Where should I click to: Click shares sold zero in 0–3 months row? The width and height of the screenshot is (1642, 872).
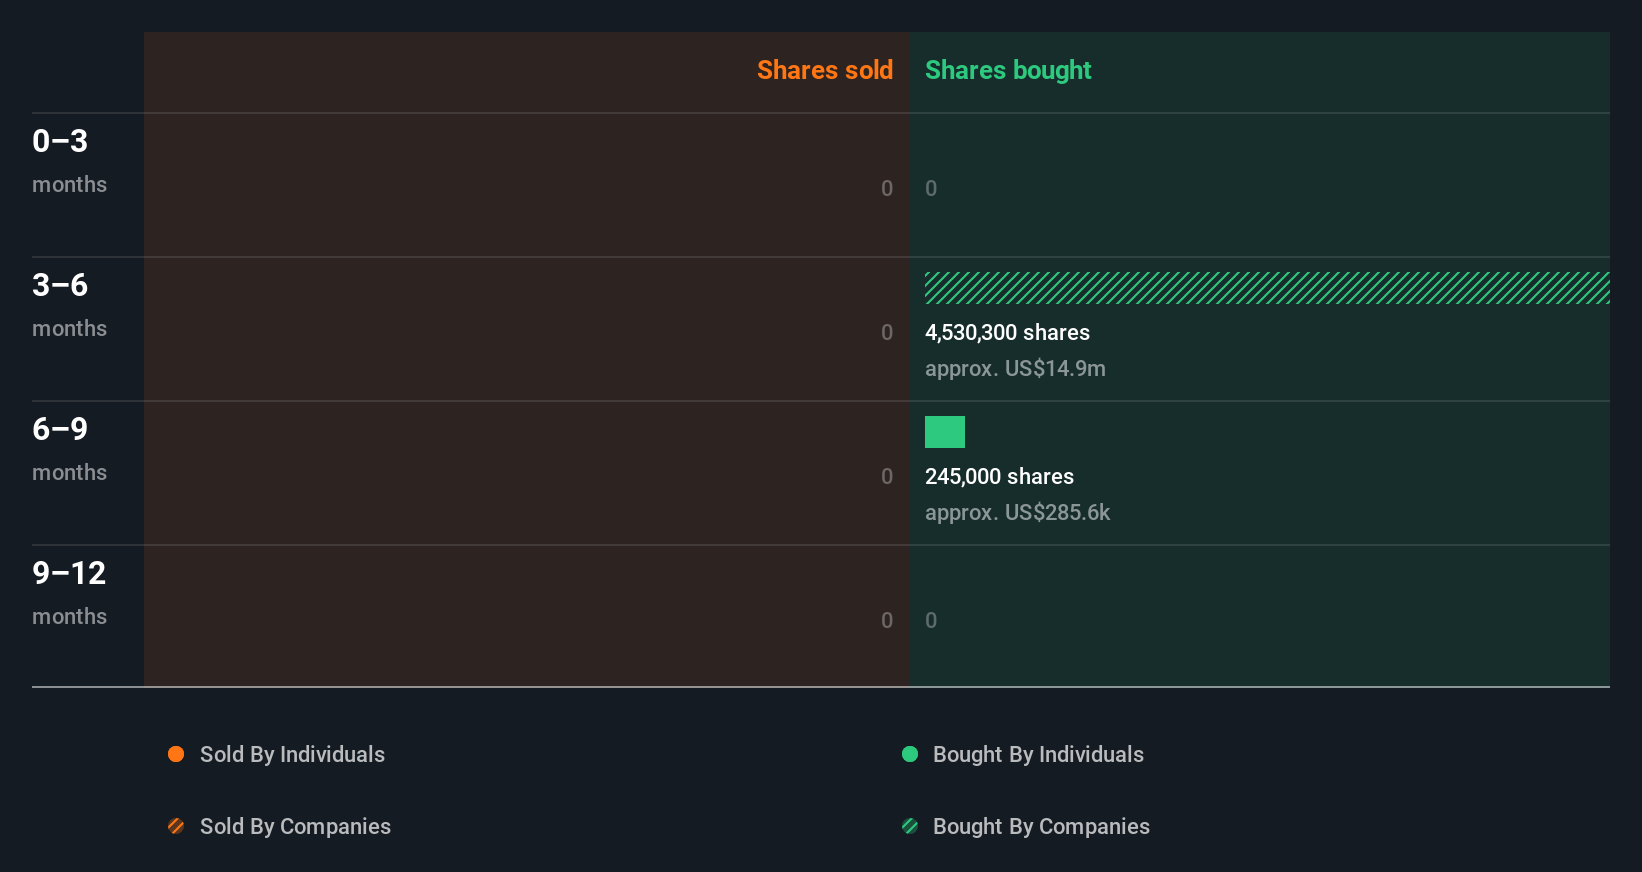(x=887, y=188)
